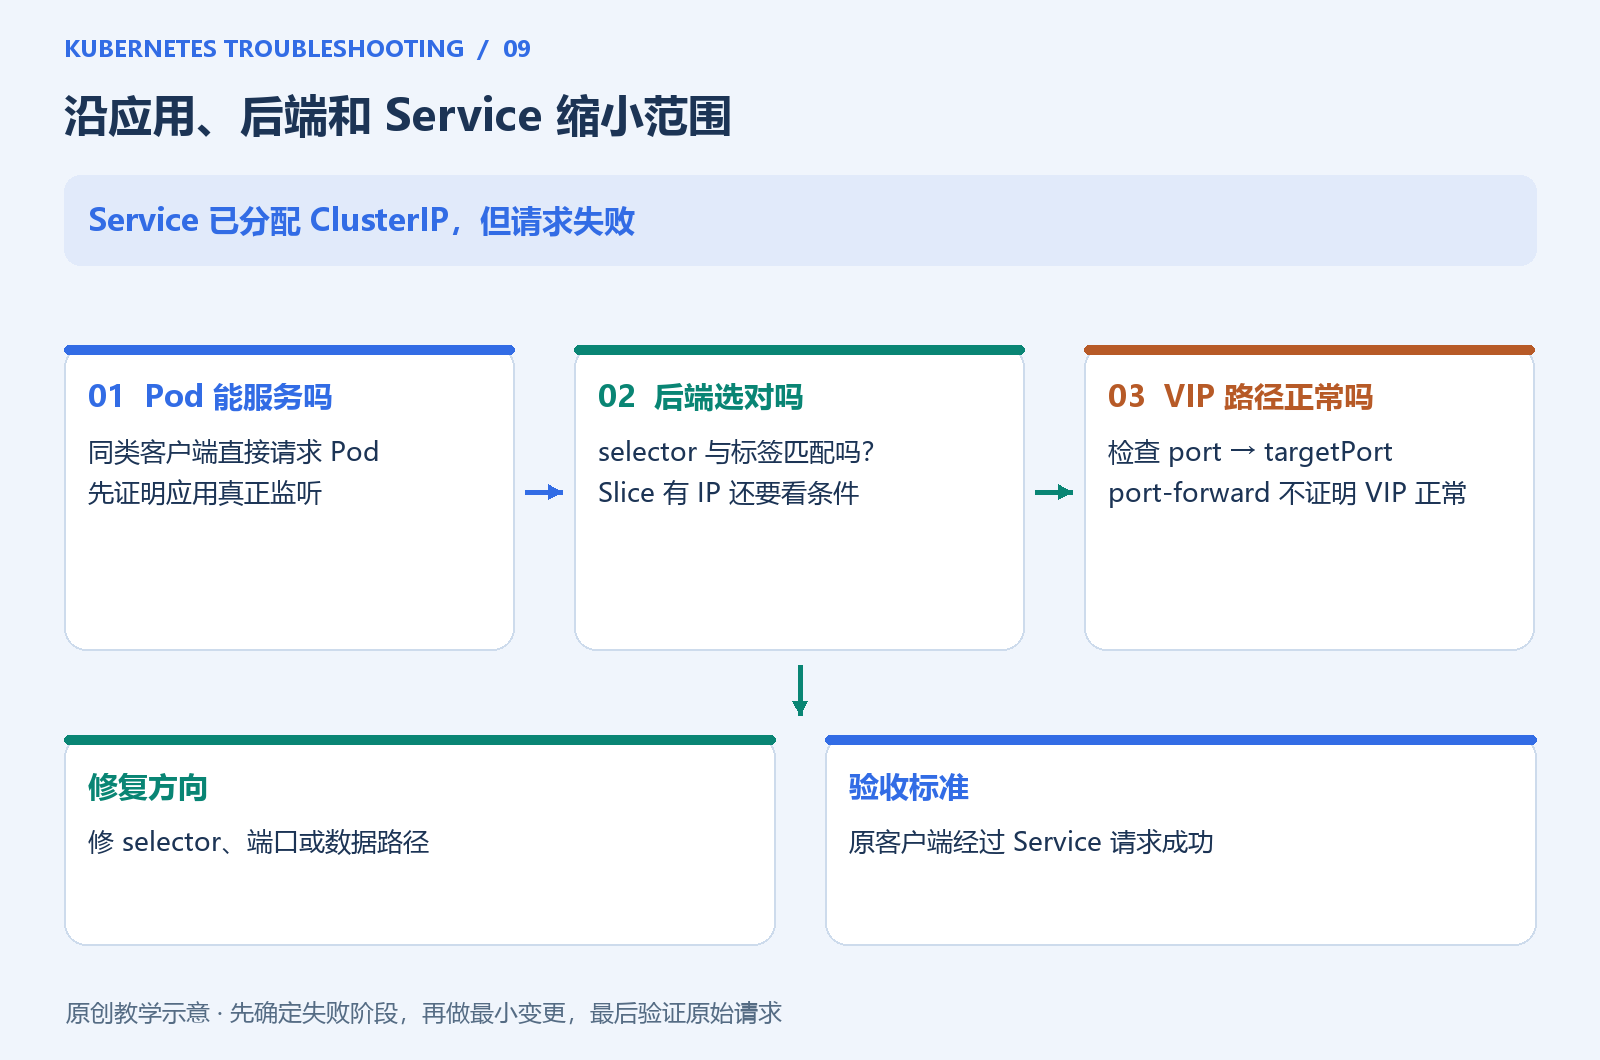Click the footer note beginning '原创教学示意'
Screen dimensions: 1600x1060
click(x=423, y=1013)
